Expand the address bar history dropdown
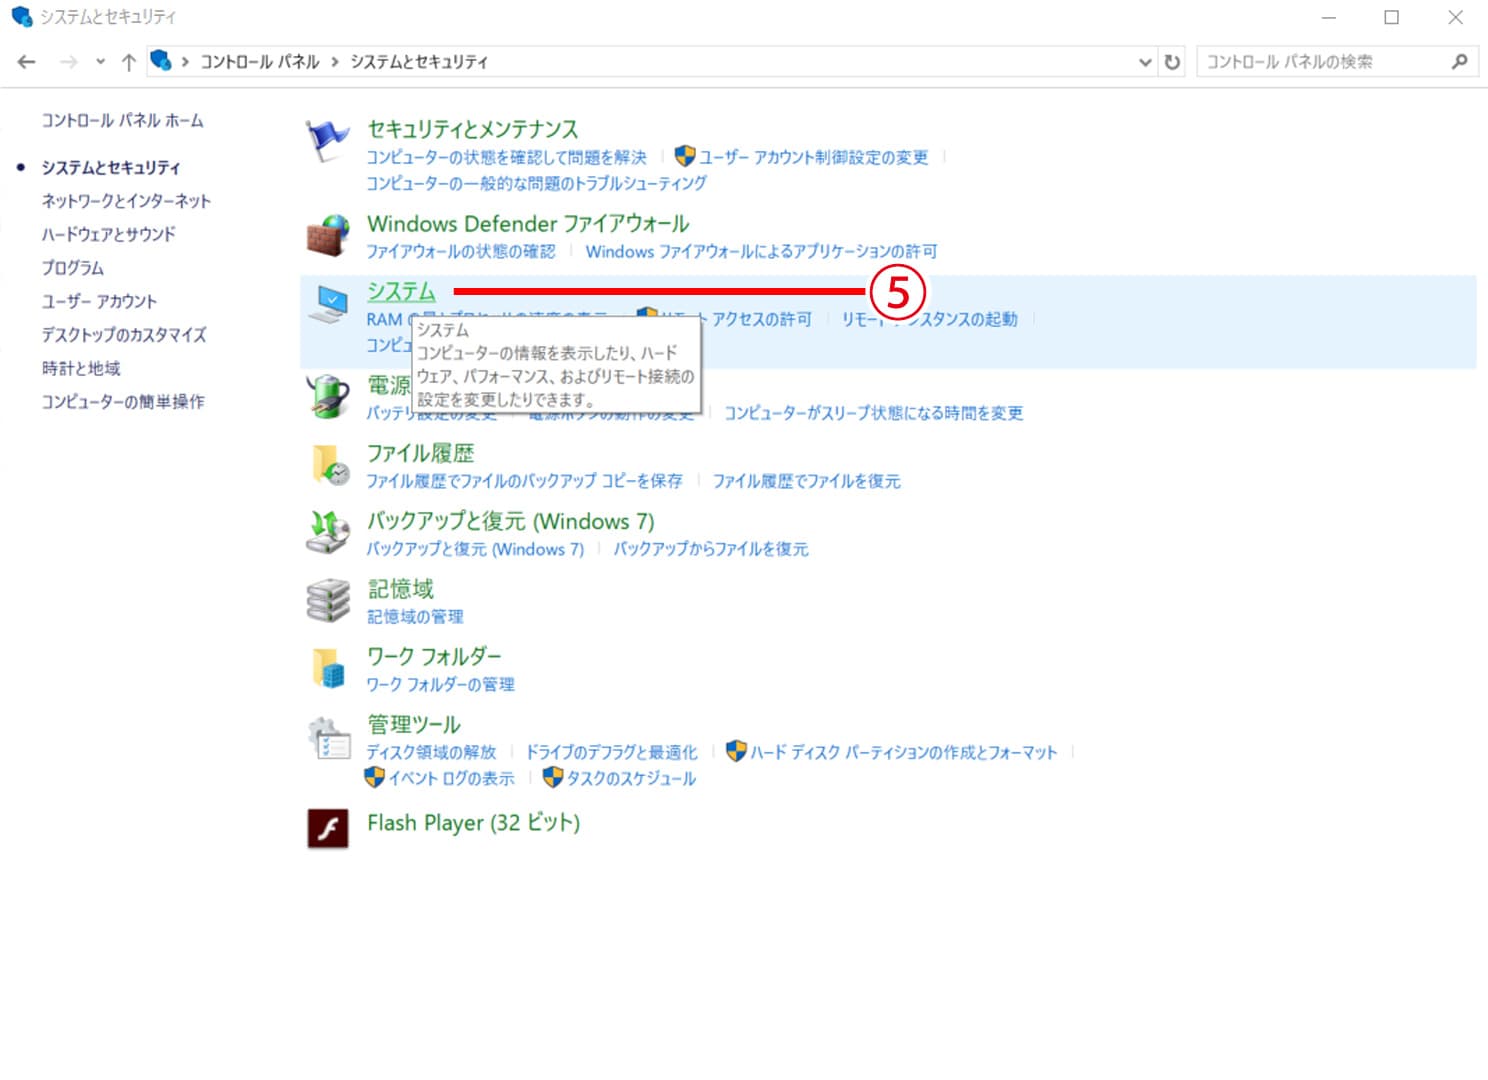 coord(1145,62)
